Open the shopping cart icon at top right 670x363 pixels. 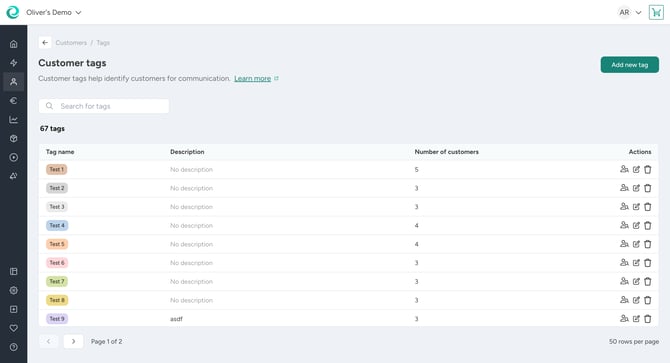pyautogui.click(x=656, y=12)
